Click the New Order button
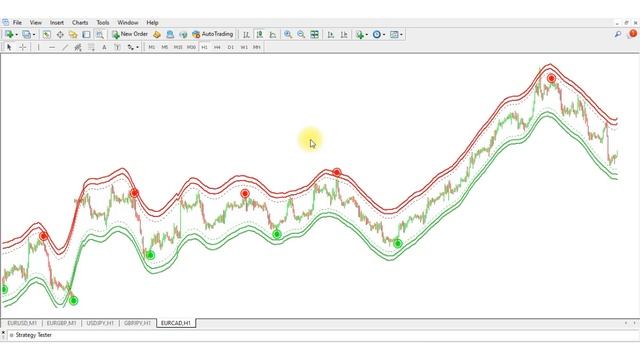 130,34
